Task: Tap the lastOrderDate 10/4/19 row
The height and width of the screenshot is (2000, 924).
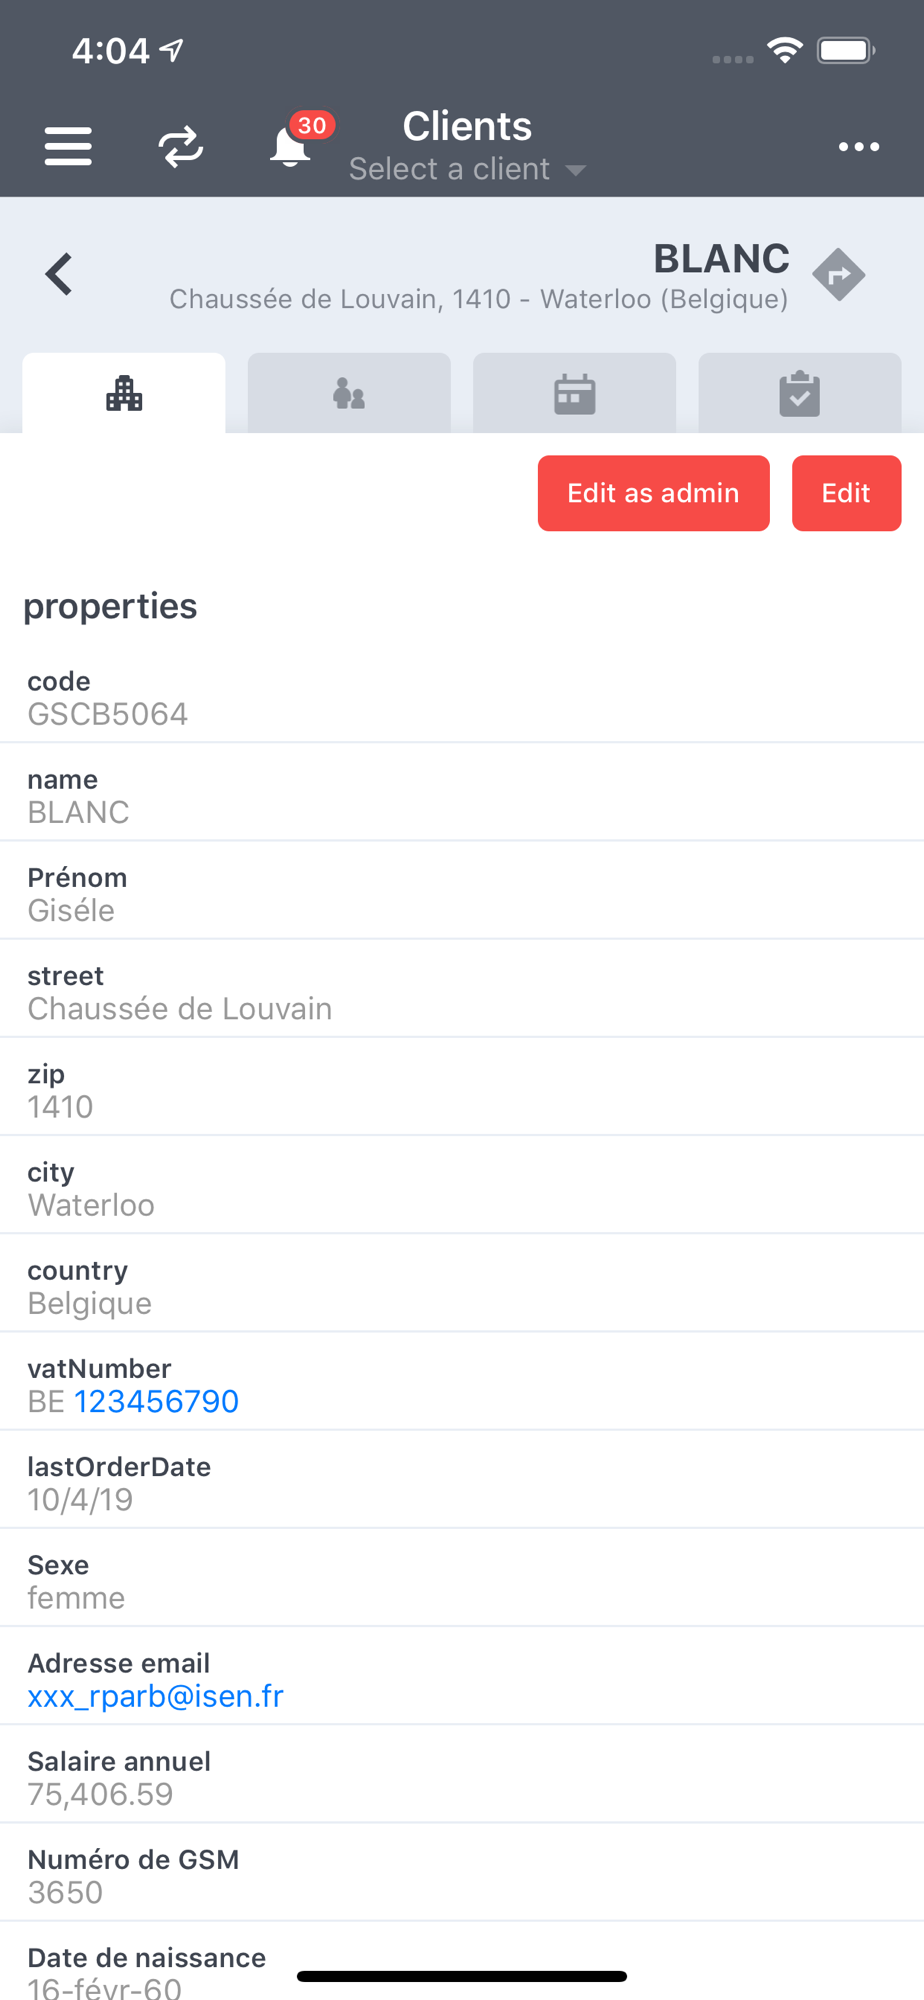Action: 462,1482
